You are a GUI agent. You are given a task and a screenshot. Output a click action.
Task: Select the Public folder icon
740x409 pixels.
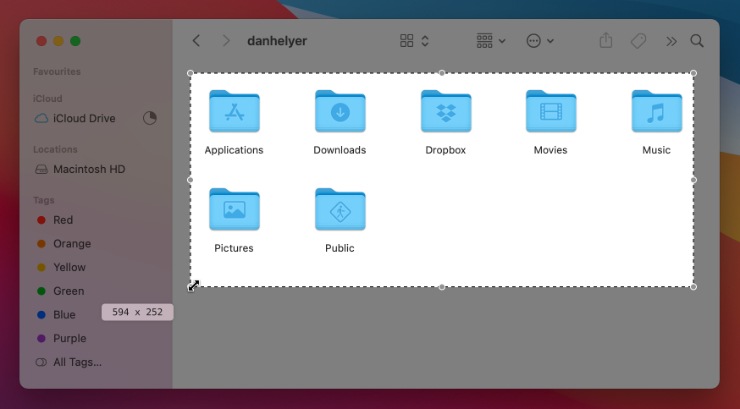(x=340, y=209)
